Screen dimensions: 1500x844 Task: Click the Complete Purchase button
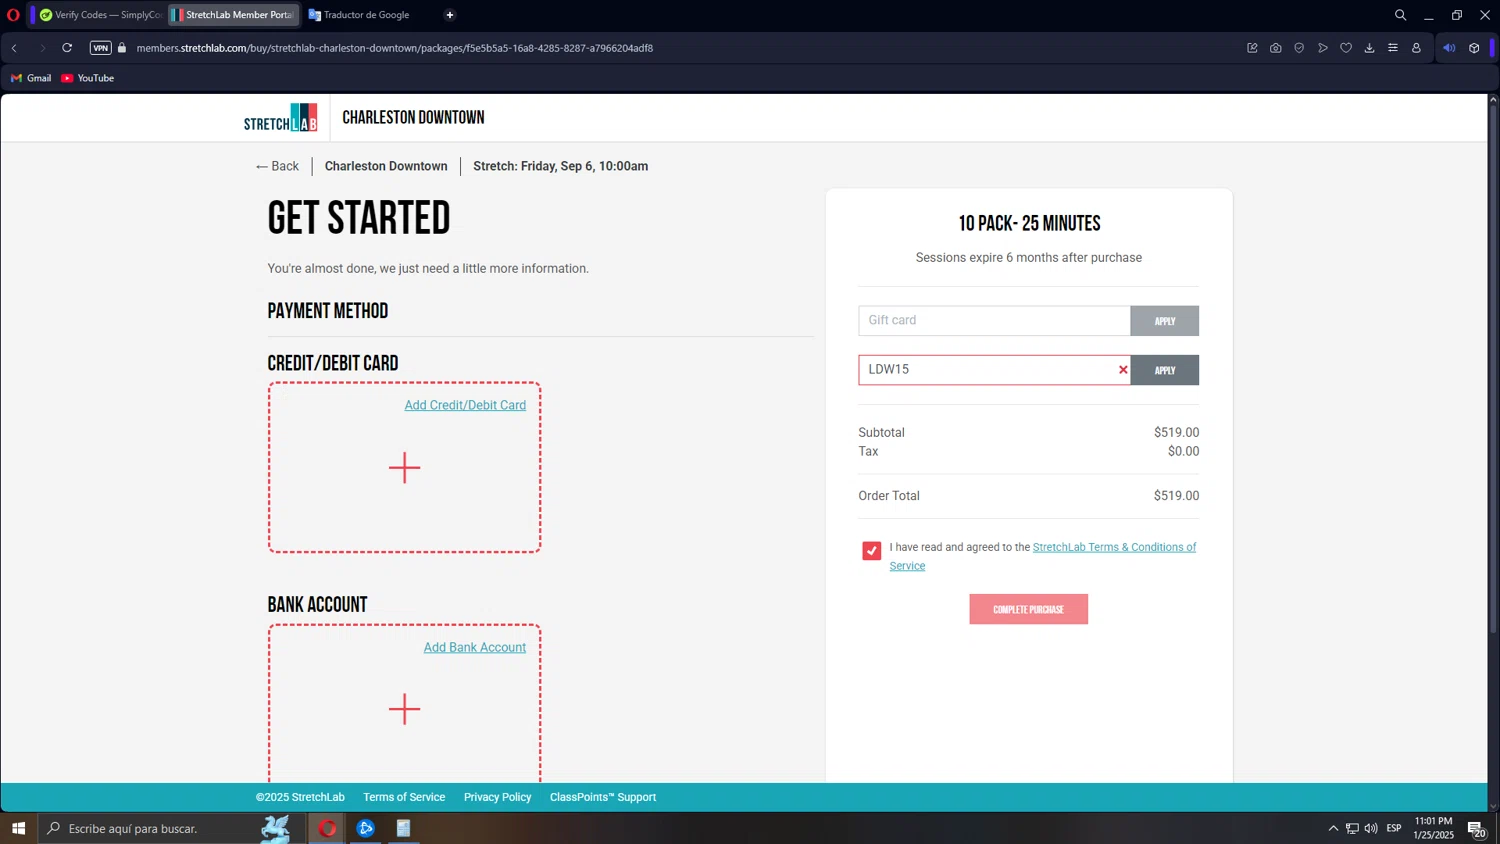[x=1028, y=609]
